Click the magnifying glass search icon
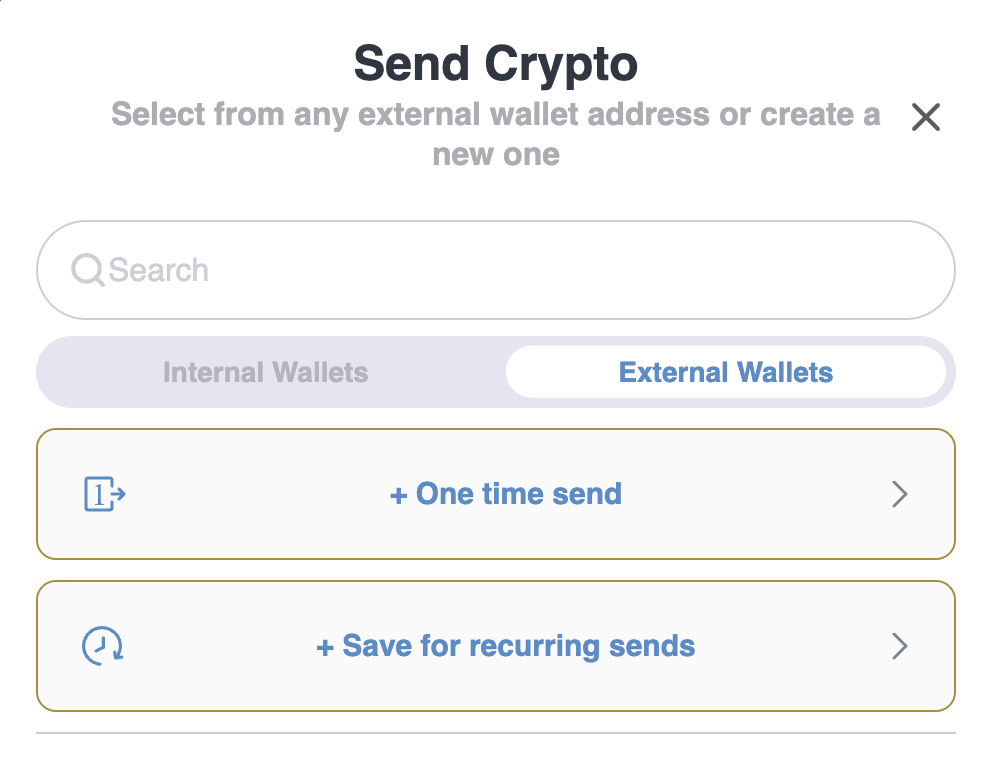 coord(87,270)
